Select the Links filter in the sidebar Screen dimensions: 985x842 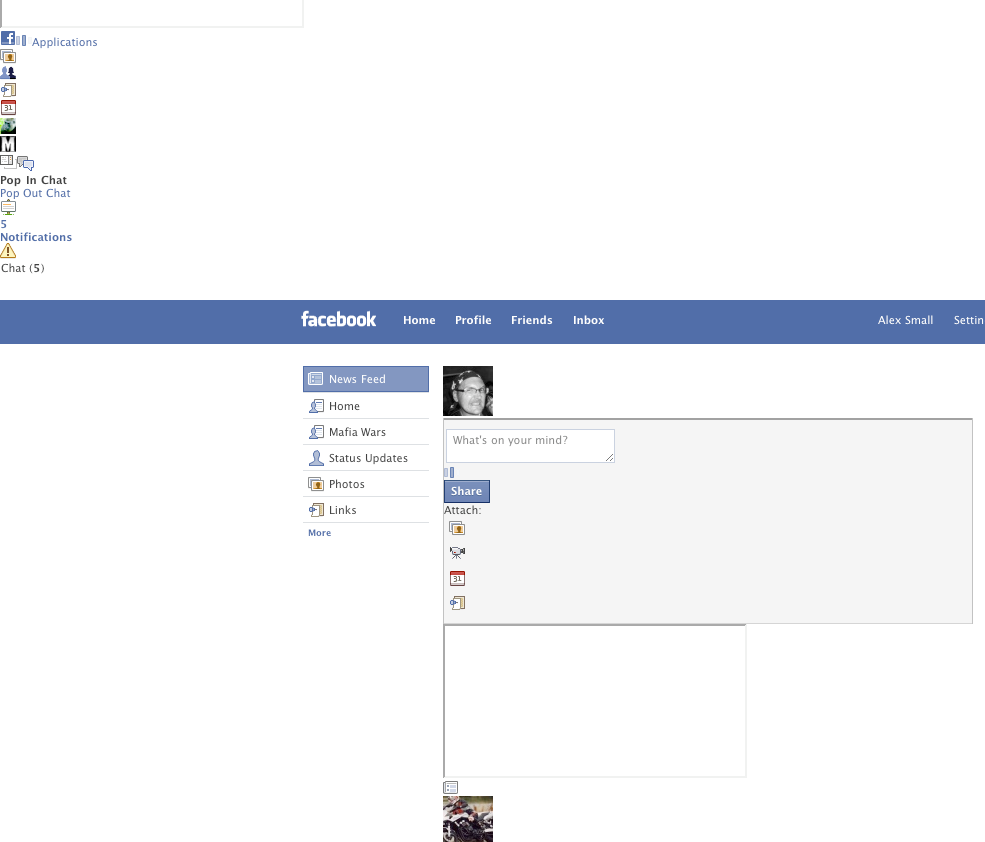click(x=366, y=510)
